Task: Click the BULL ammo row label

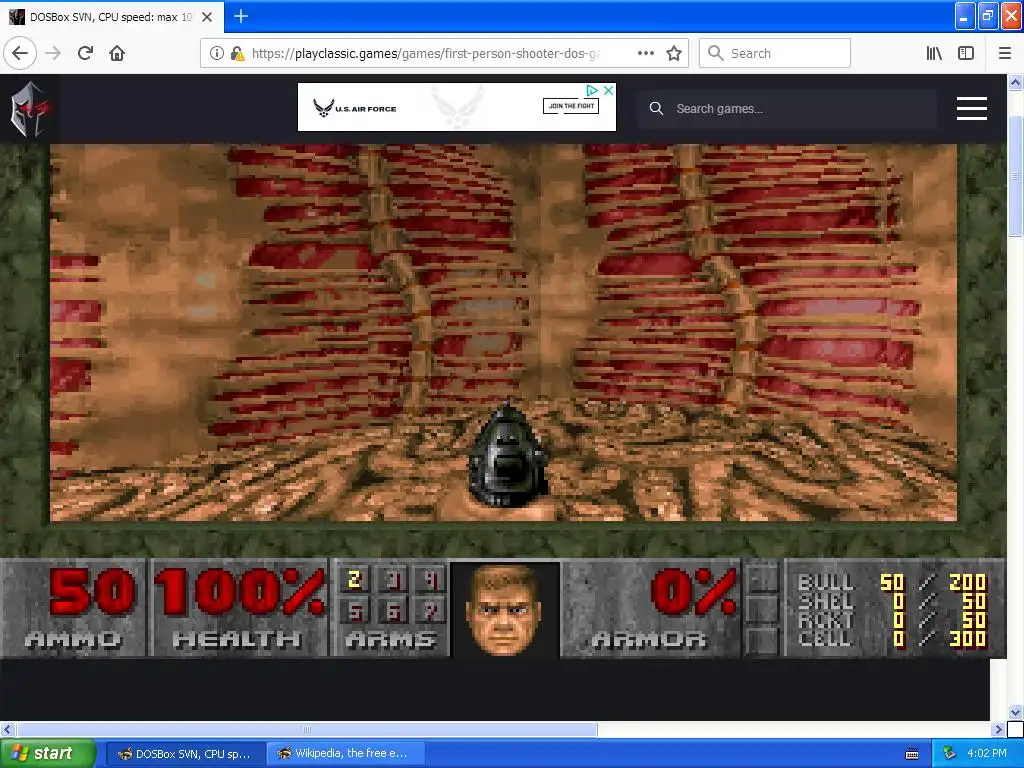Action: pos(825,581)
